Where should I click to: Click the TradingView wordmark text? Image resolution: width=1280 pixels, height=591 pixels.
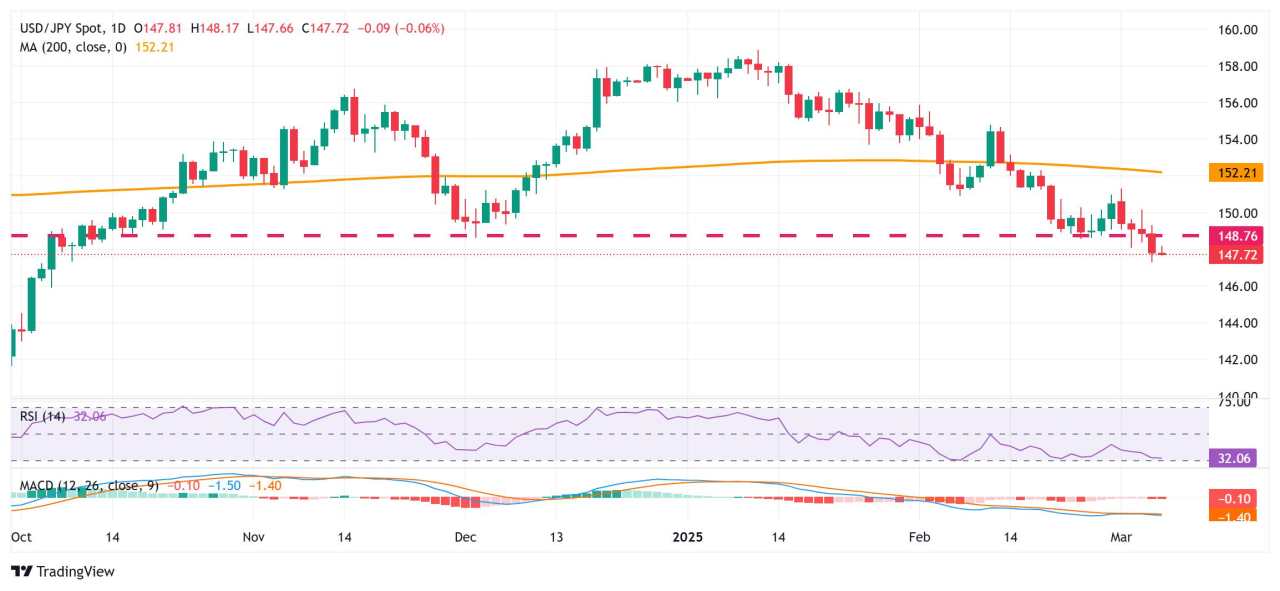coord(76,571)
